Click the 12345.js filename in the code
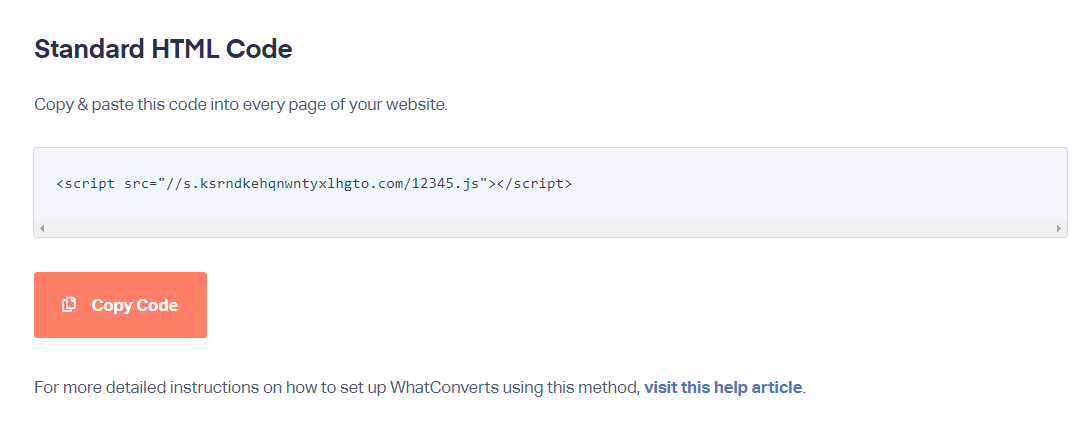The image size is (1089, 425). click(x=444, y=185)
